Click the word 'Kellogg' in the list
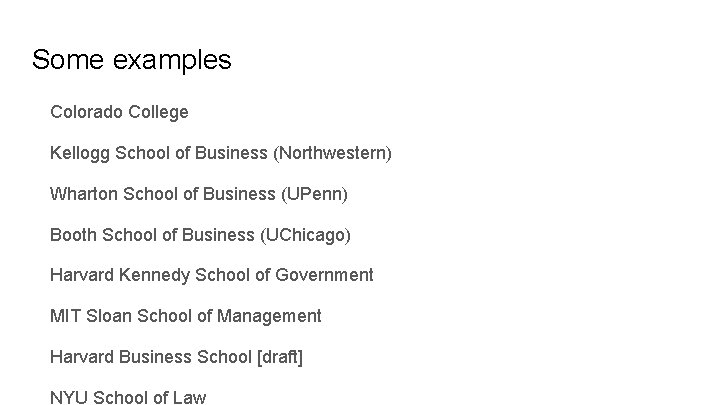 click(80, 153)
